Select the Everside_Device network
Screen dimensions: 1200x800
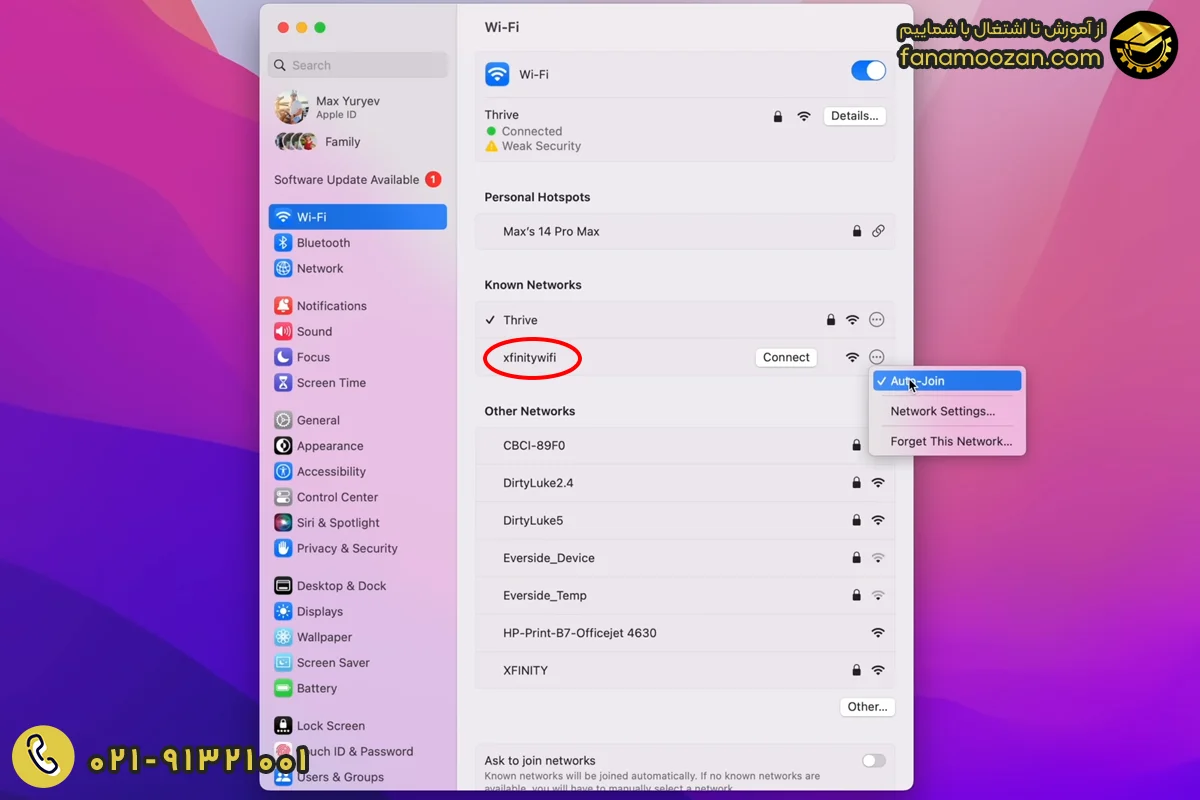684,558
